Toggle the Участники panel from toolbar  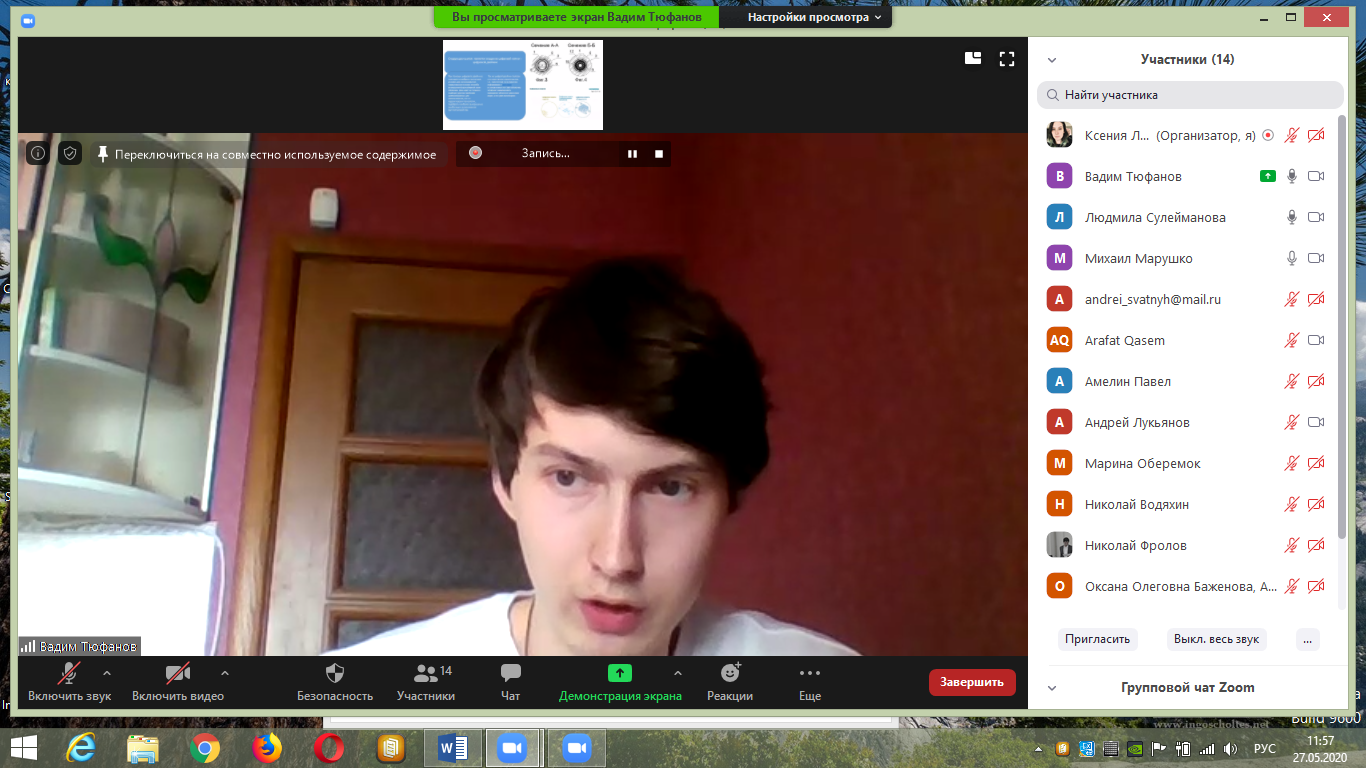426,682
